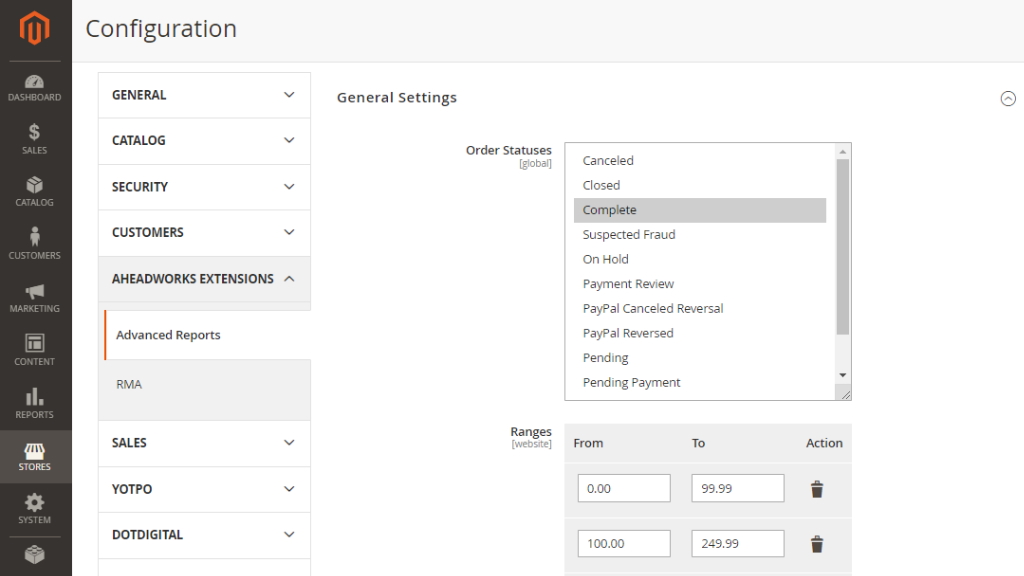Collapse the General Settings section
Image resolution: width=1024 pixels, height=576 pixels.
click(x=1008, y=99)
